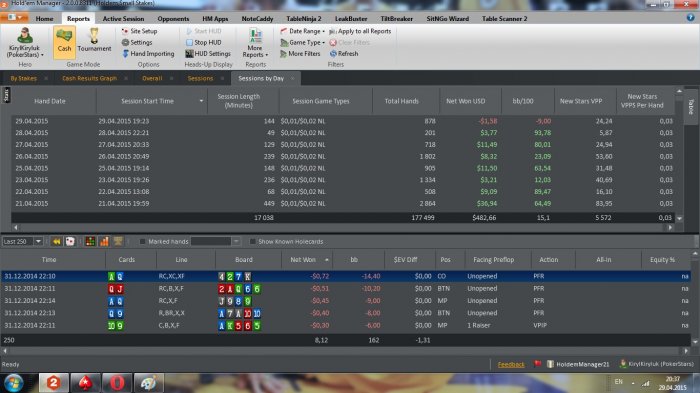700x393 pixels.
Task: Open PokerStars taskbar icon
Action: pyautogui.click(x=85, y=383)
